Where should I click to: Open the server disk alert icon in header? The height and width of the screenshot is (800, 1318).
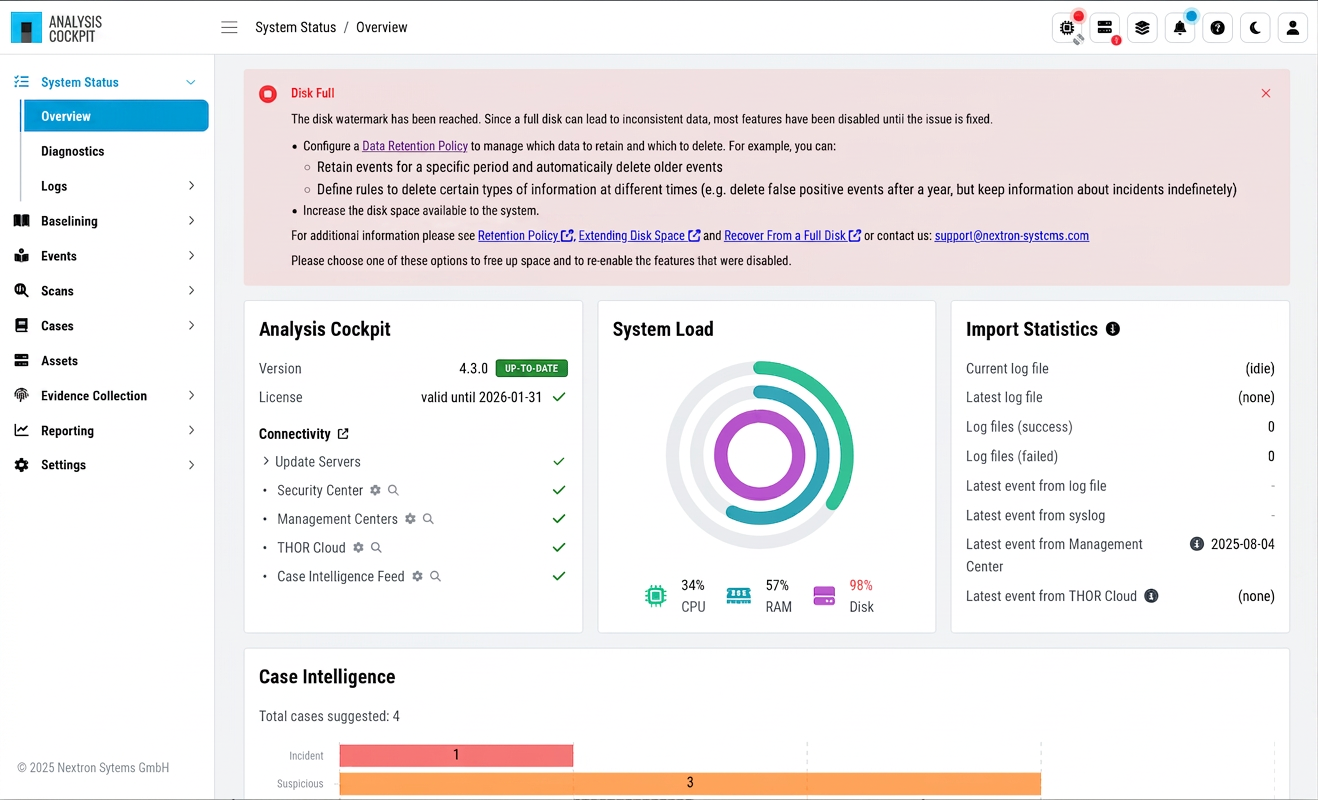[x=1105, y=28]
